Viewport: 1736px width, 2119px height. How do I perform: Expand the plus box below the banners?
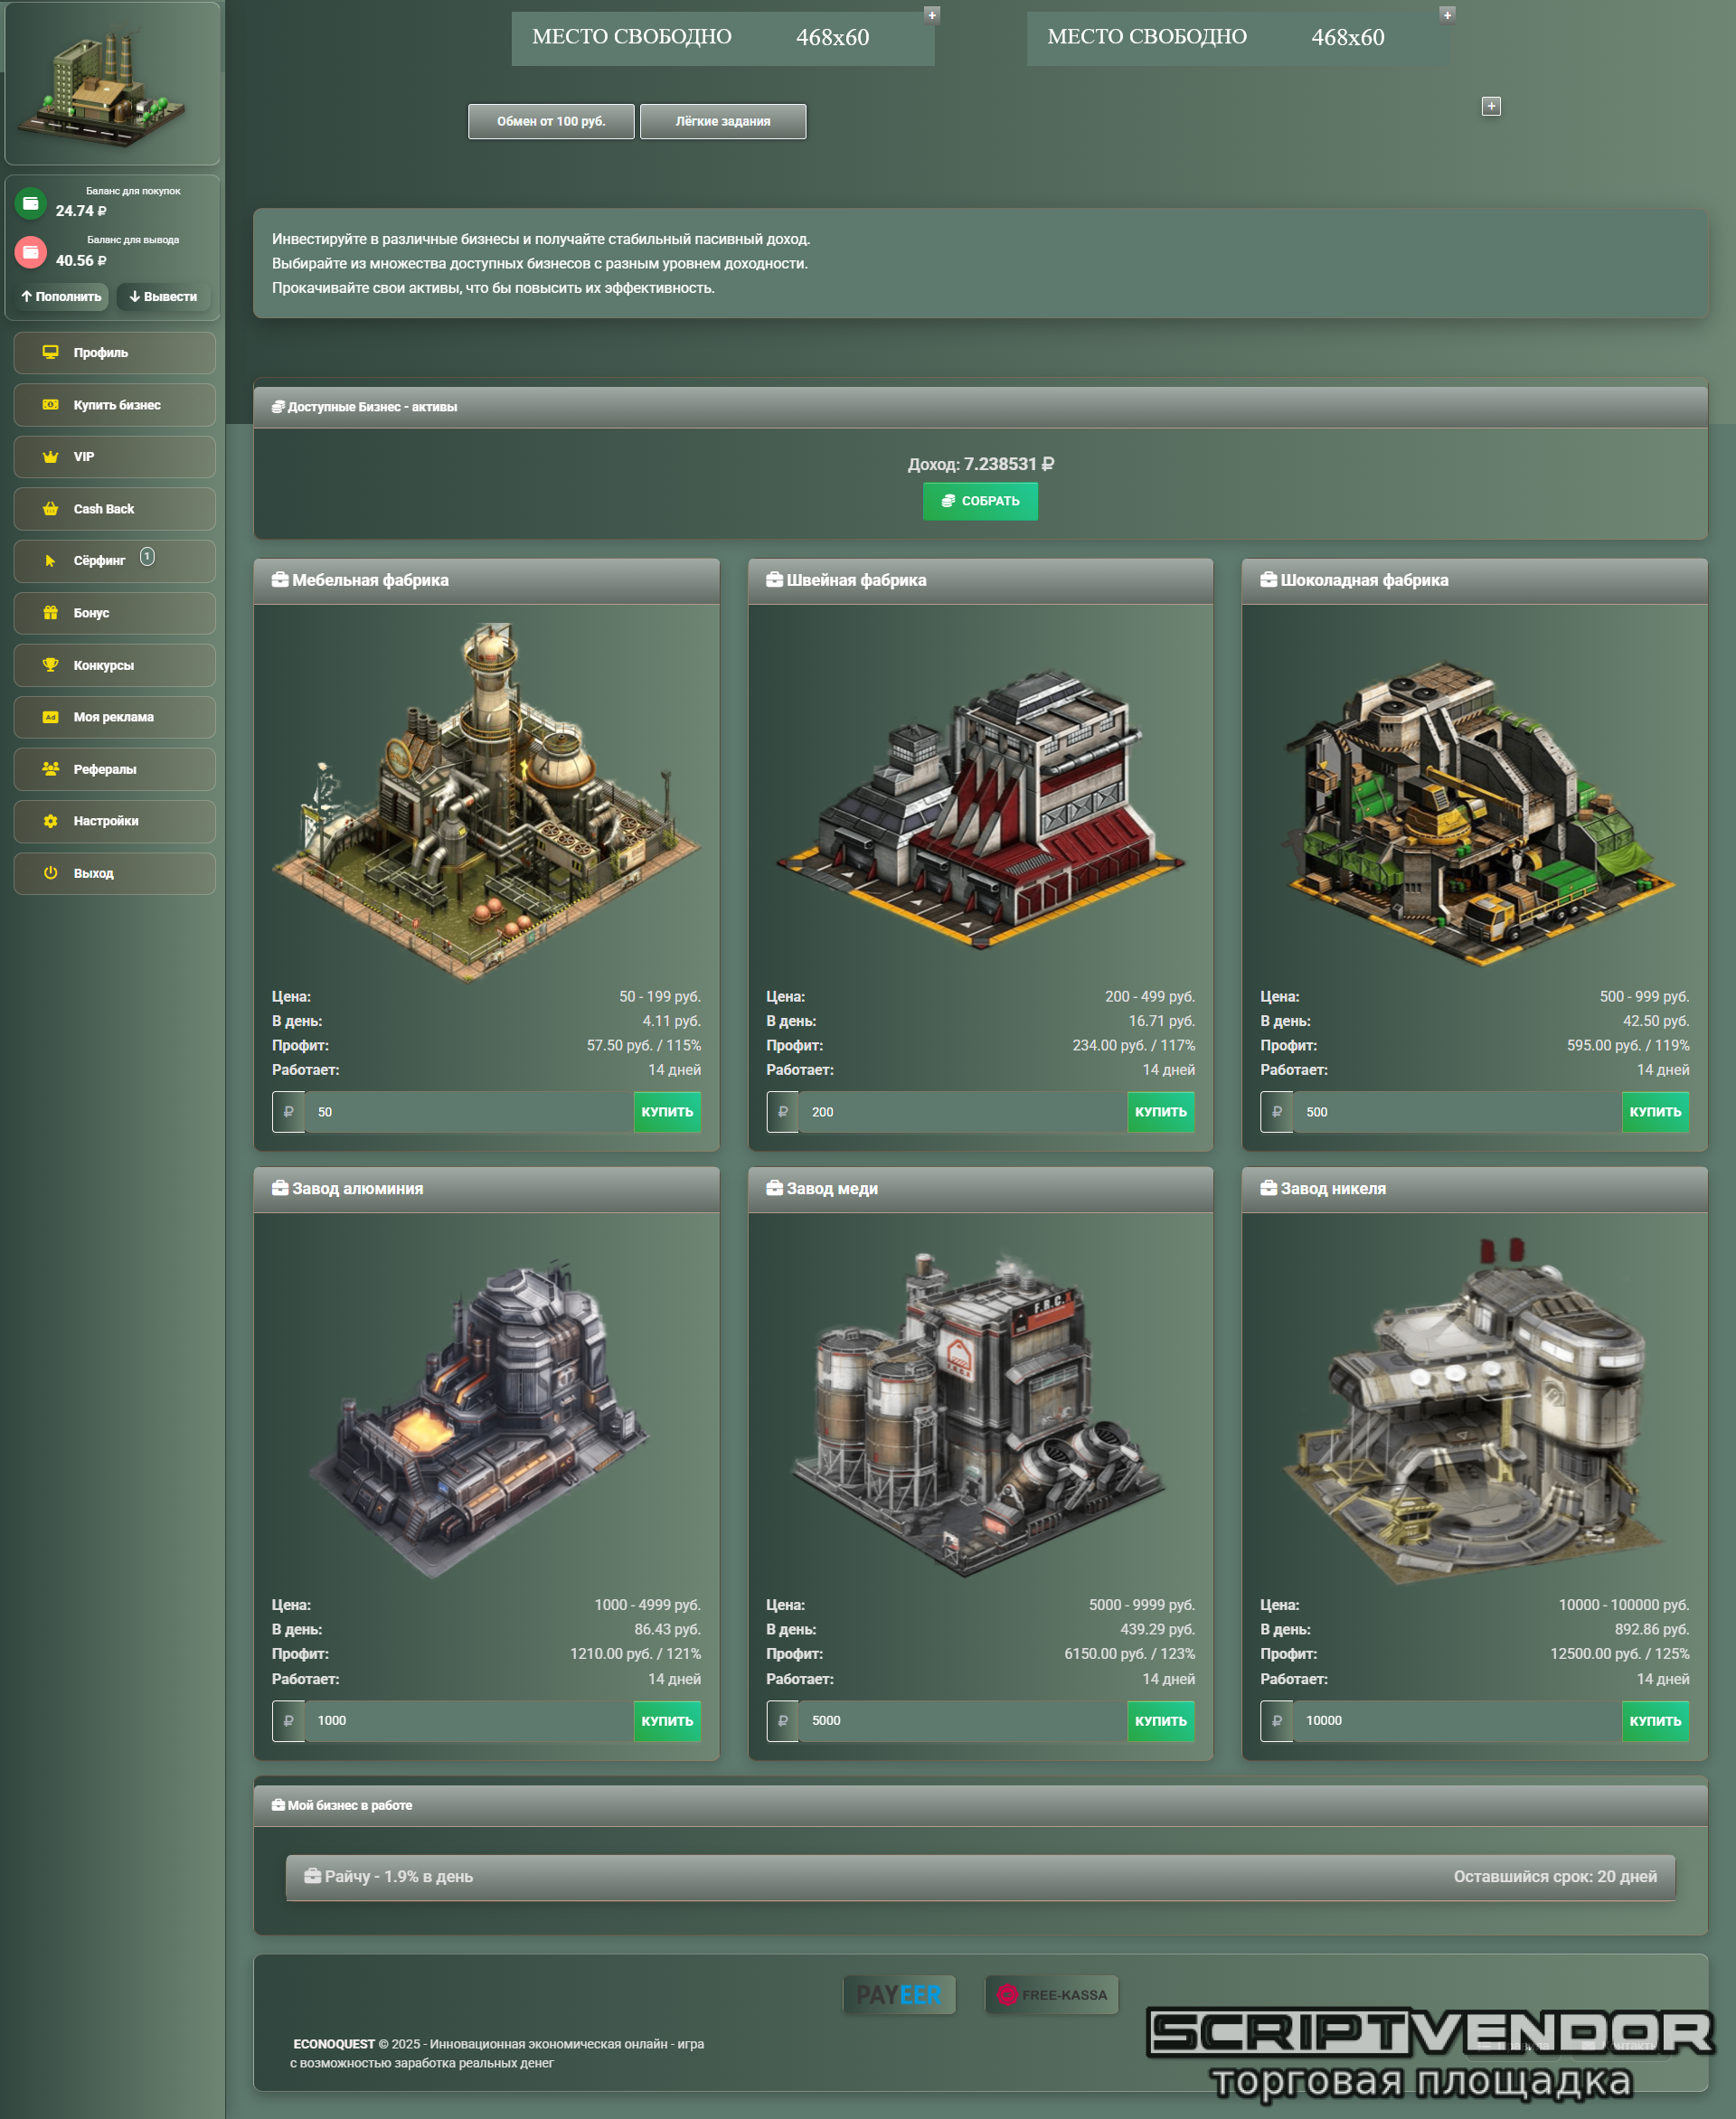coord(1490,106)
